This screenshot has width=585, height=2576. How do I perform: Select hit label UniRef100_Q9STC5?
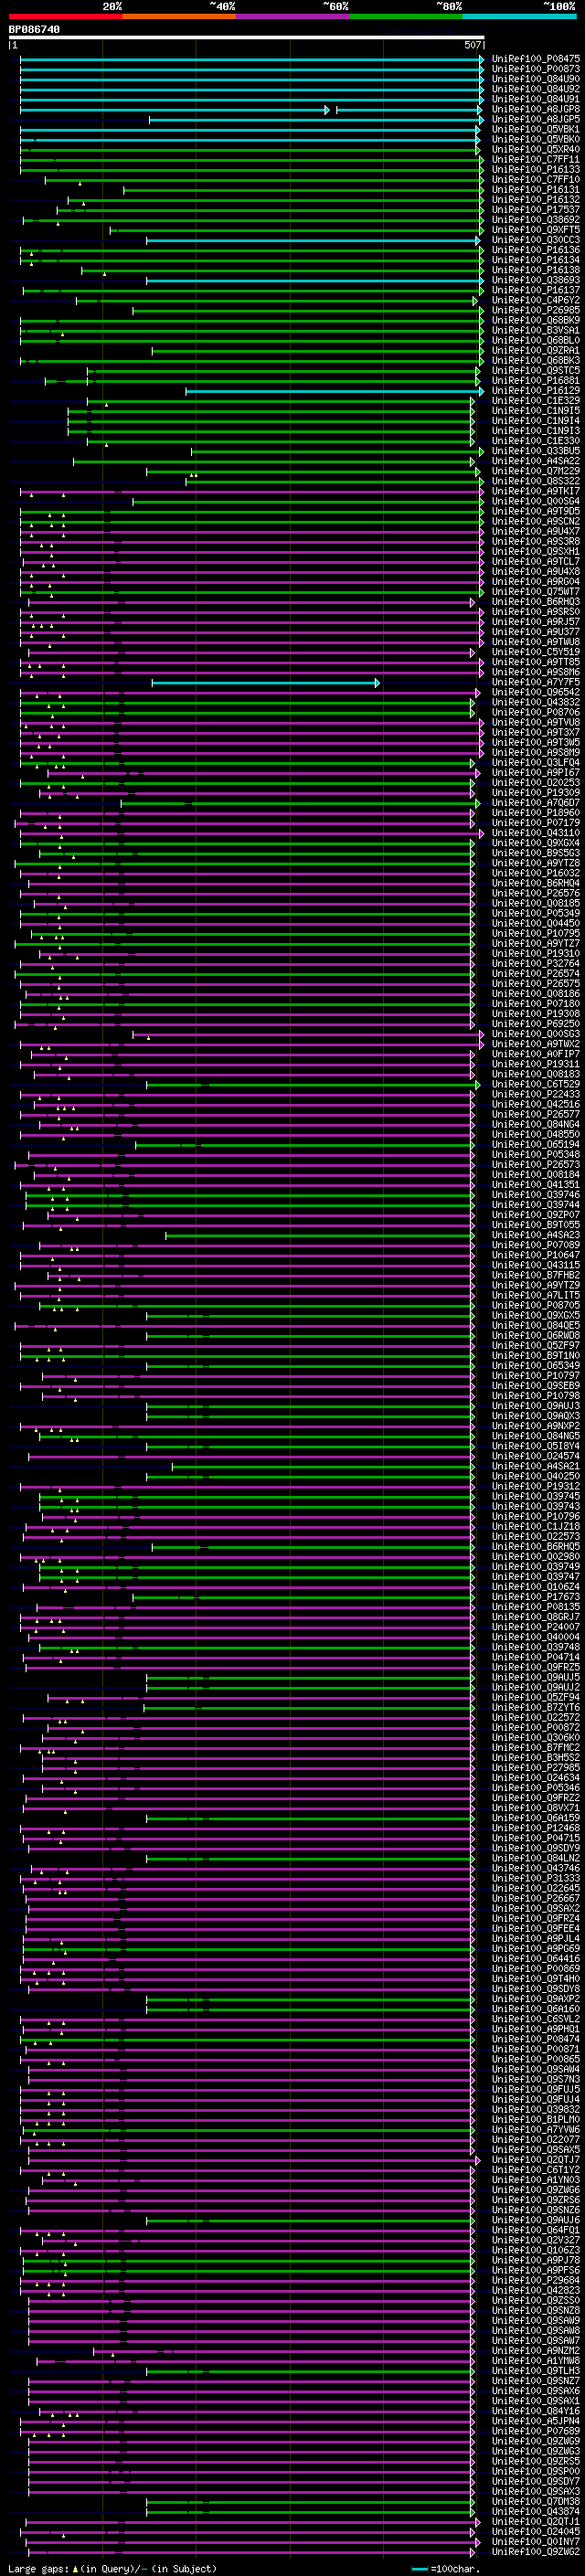pos(536,370)
